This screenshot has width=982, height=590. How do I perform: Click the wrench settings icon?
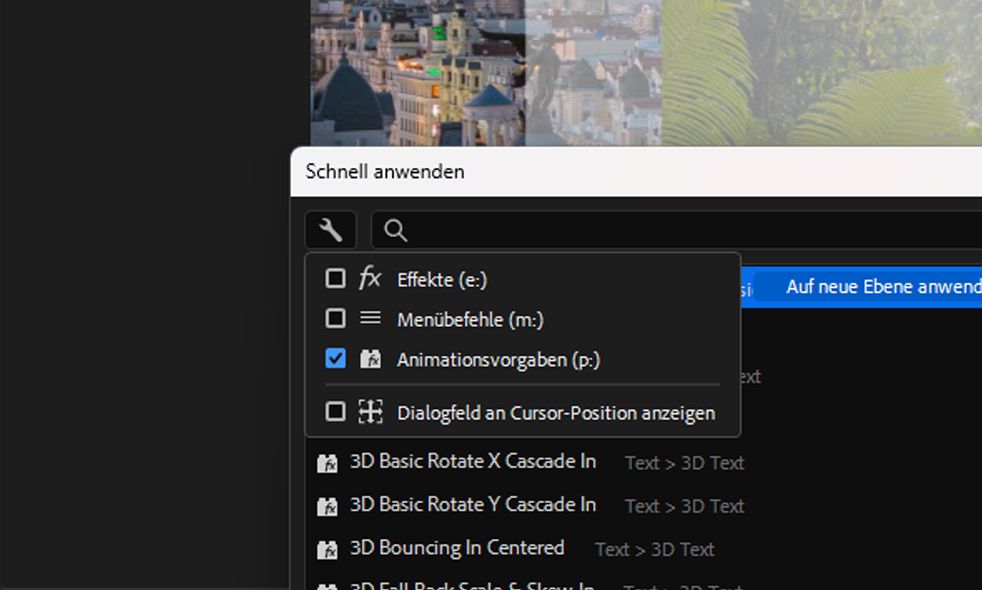pyautogui.click(x=330, y=231)
